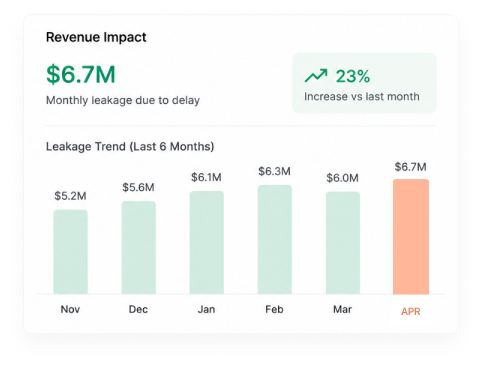Click the $5.2M bar value label
This screenshot has width=482, height=367.
[x=70, y=196]
